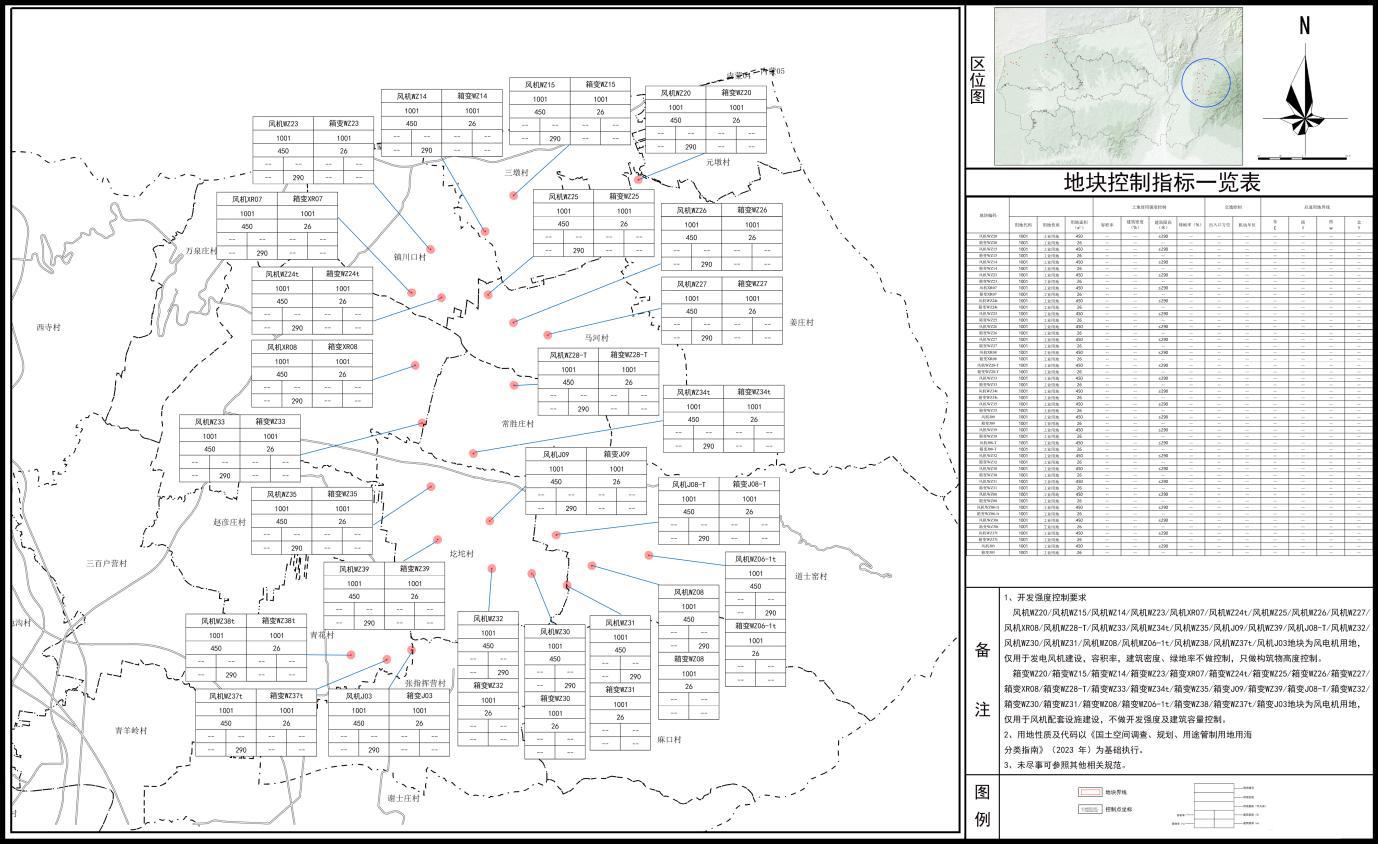Click the 青羊岭村 village name
This screenshot has height=844, width=1378.
[130, 731]
